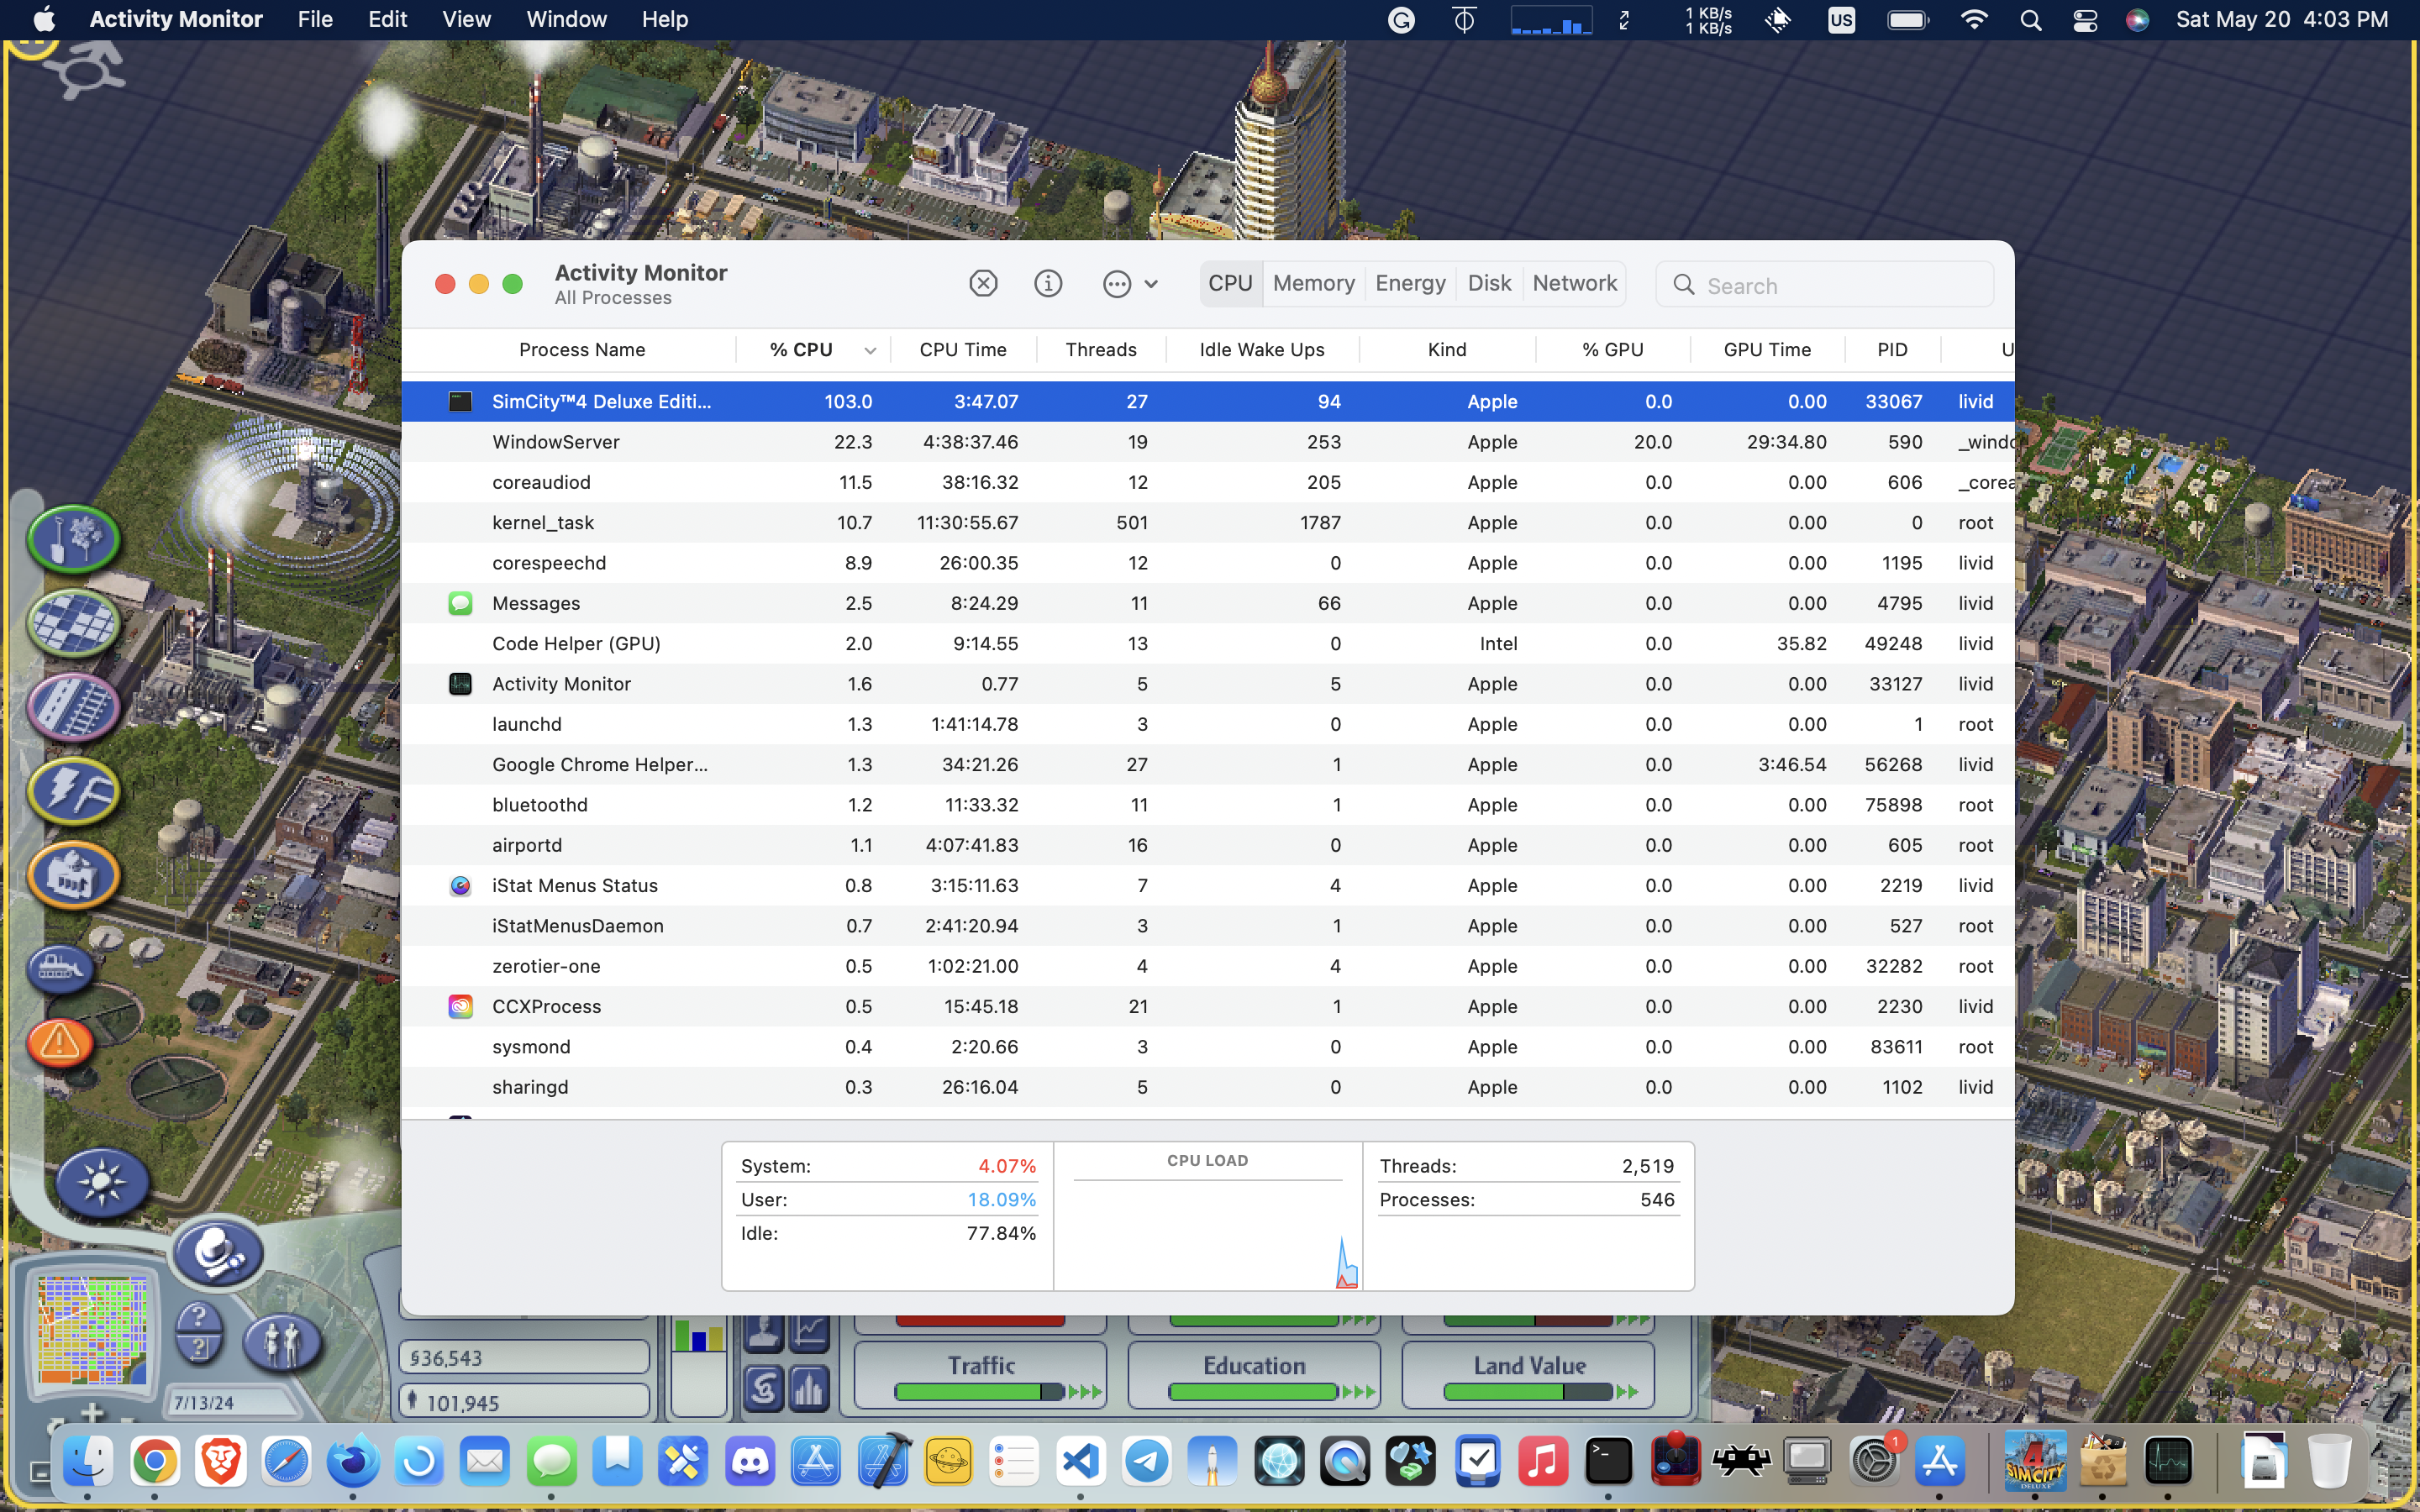The image size is (2420, 1512).
Task: Open Telegram from the Dock
Action: point(1146,1462)
